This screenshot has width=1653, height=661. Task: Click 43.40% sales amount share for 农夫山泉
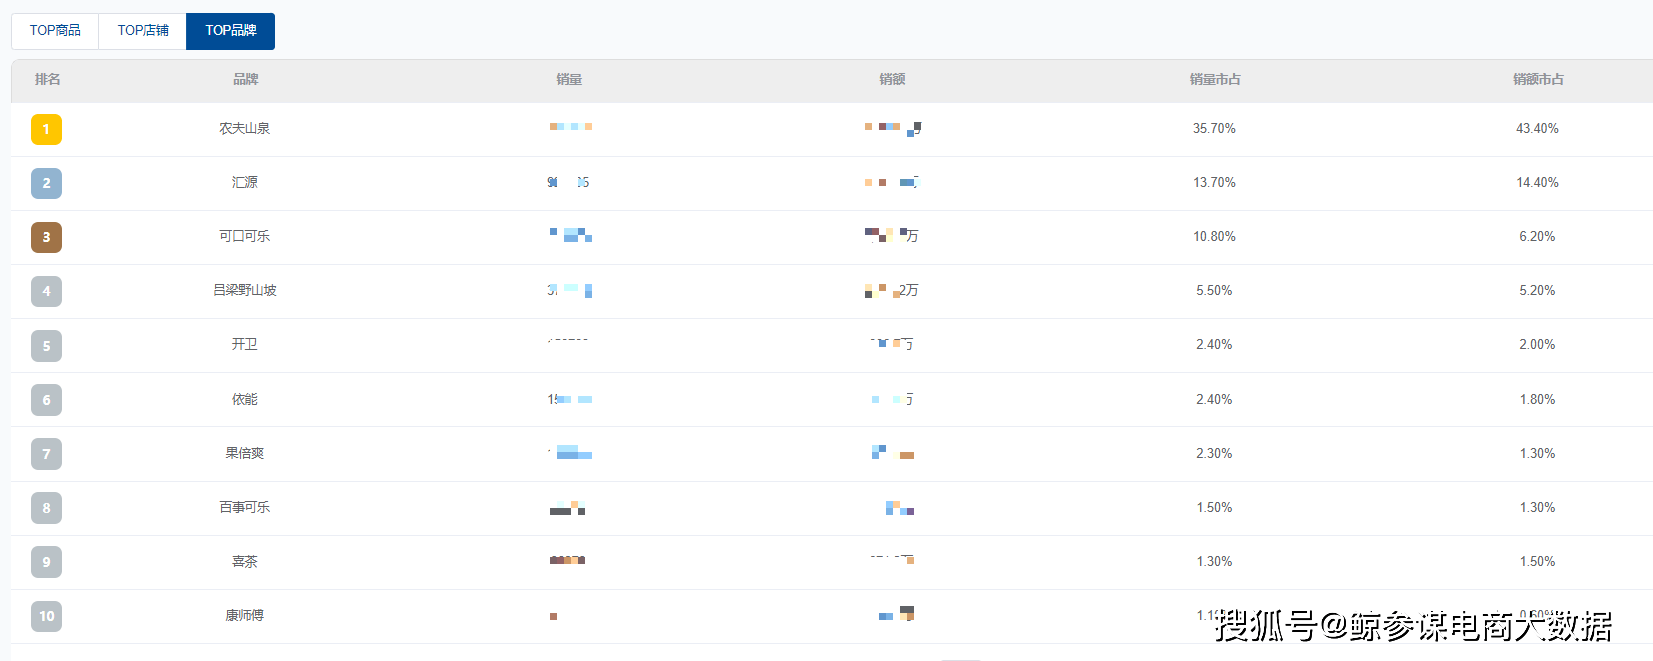coord(1537,129)
